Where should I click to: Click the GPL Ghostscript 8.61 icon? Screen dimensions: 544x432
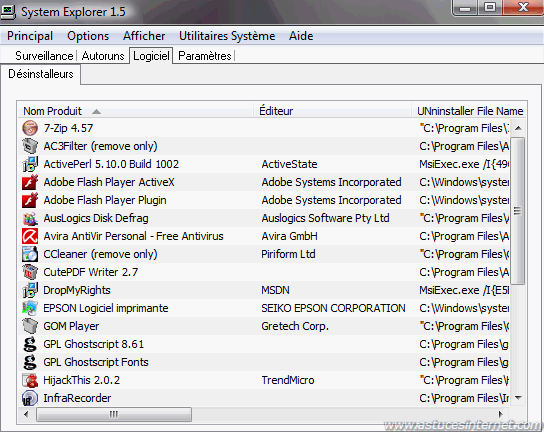(x=30, y=344)
